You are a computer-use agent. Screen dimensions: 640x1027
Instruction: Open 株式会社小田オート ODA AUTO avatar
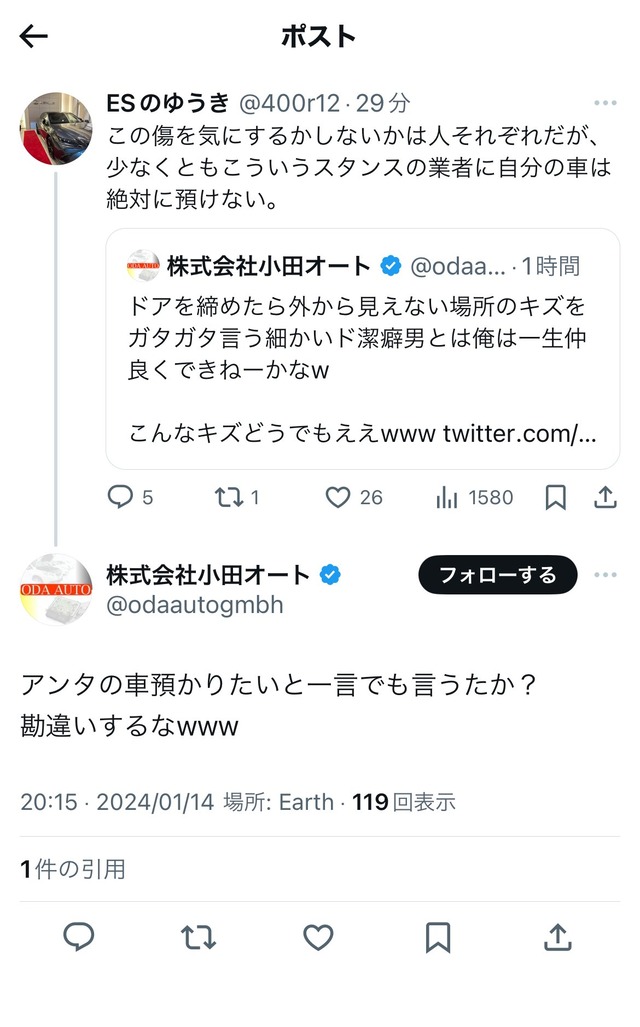(56, 589)
